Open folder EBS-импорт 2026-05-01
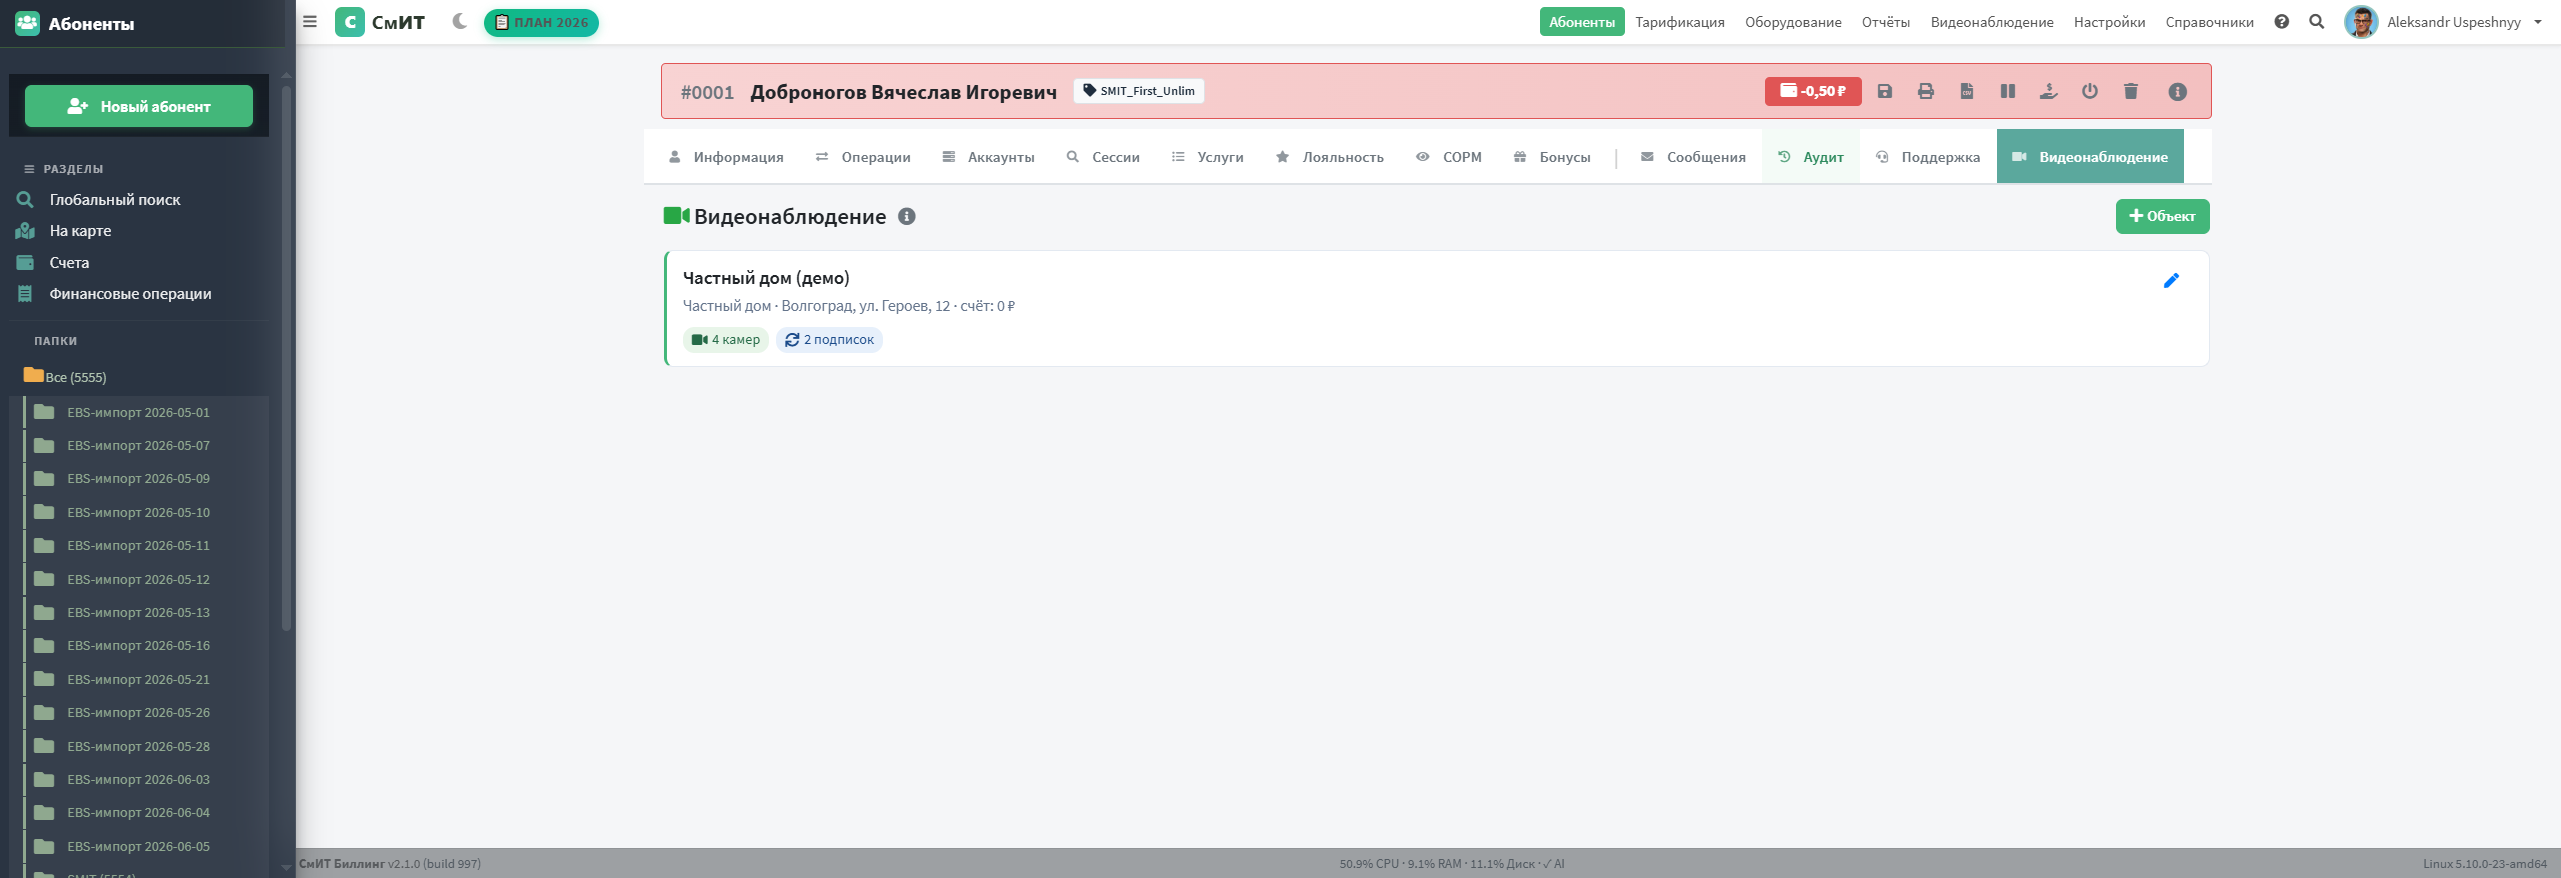2561x878 pixels. point(138,412)
